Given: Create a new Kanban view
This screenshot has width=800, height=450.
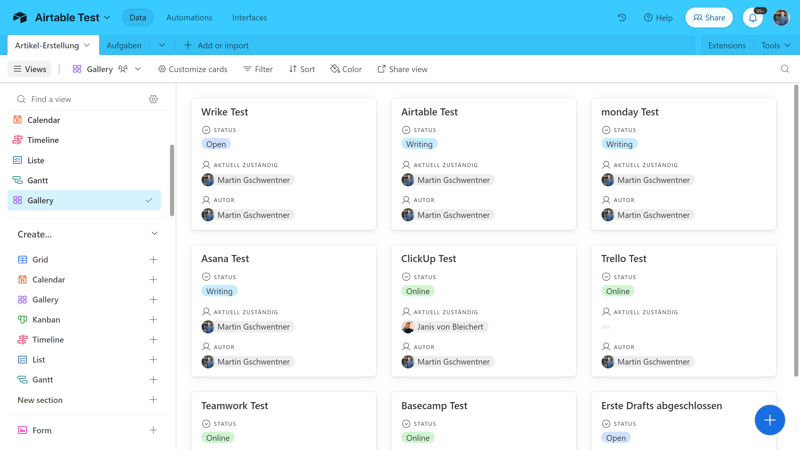Looking at the screenshot, I should point(88,319).
